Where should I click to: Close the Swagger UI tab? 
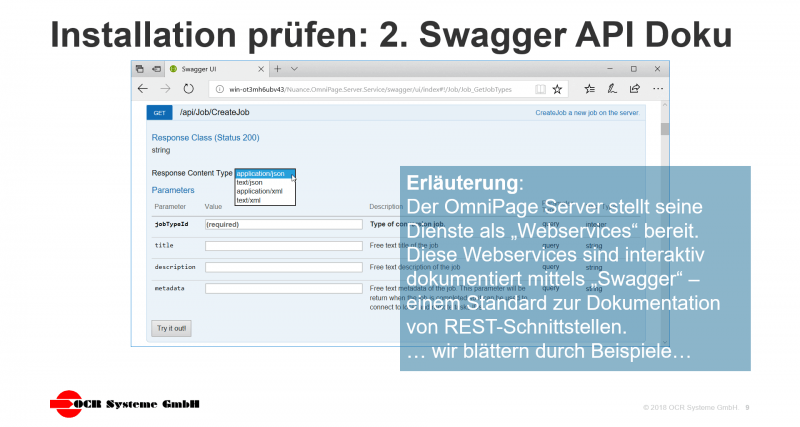261,69
